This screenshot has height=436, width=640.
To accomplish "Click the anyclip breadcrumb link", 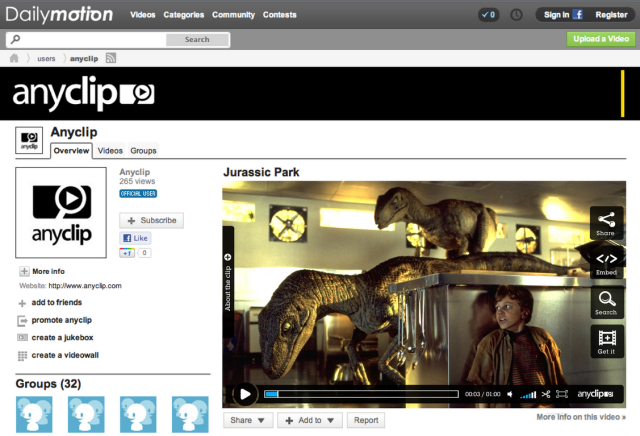I will 84,58.
